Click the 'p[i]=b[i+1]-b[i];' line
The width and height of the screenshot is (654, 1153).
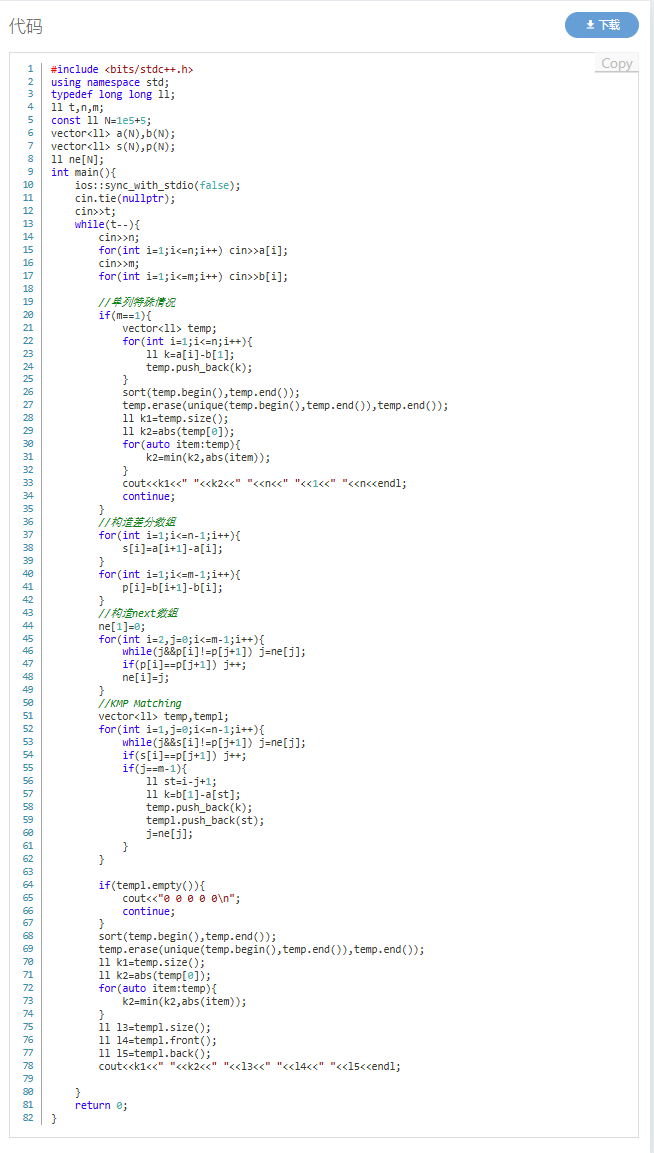coord(172,587)
